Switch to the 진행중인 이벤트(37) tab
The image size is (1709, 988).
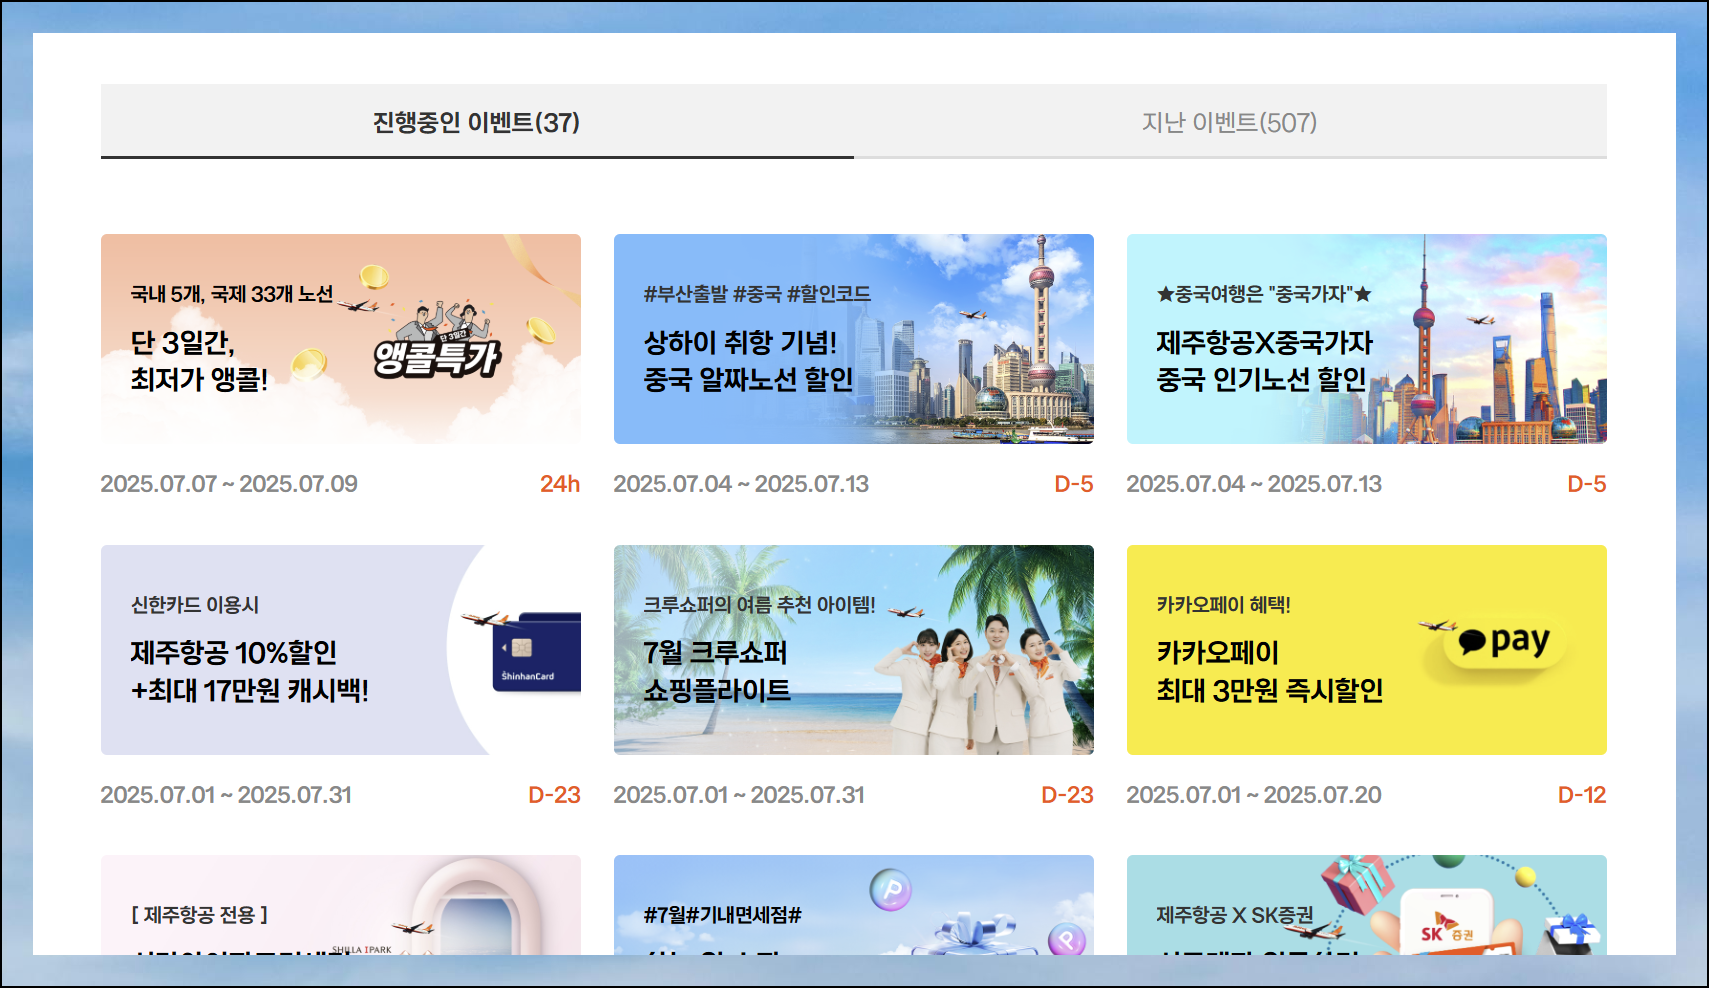[x=477, y=122]
